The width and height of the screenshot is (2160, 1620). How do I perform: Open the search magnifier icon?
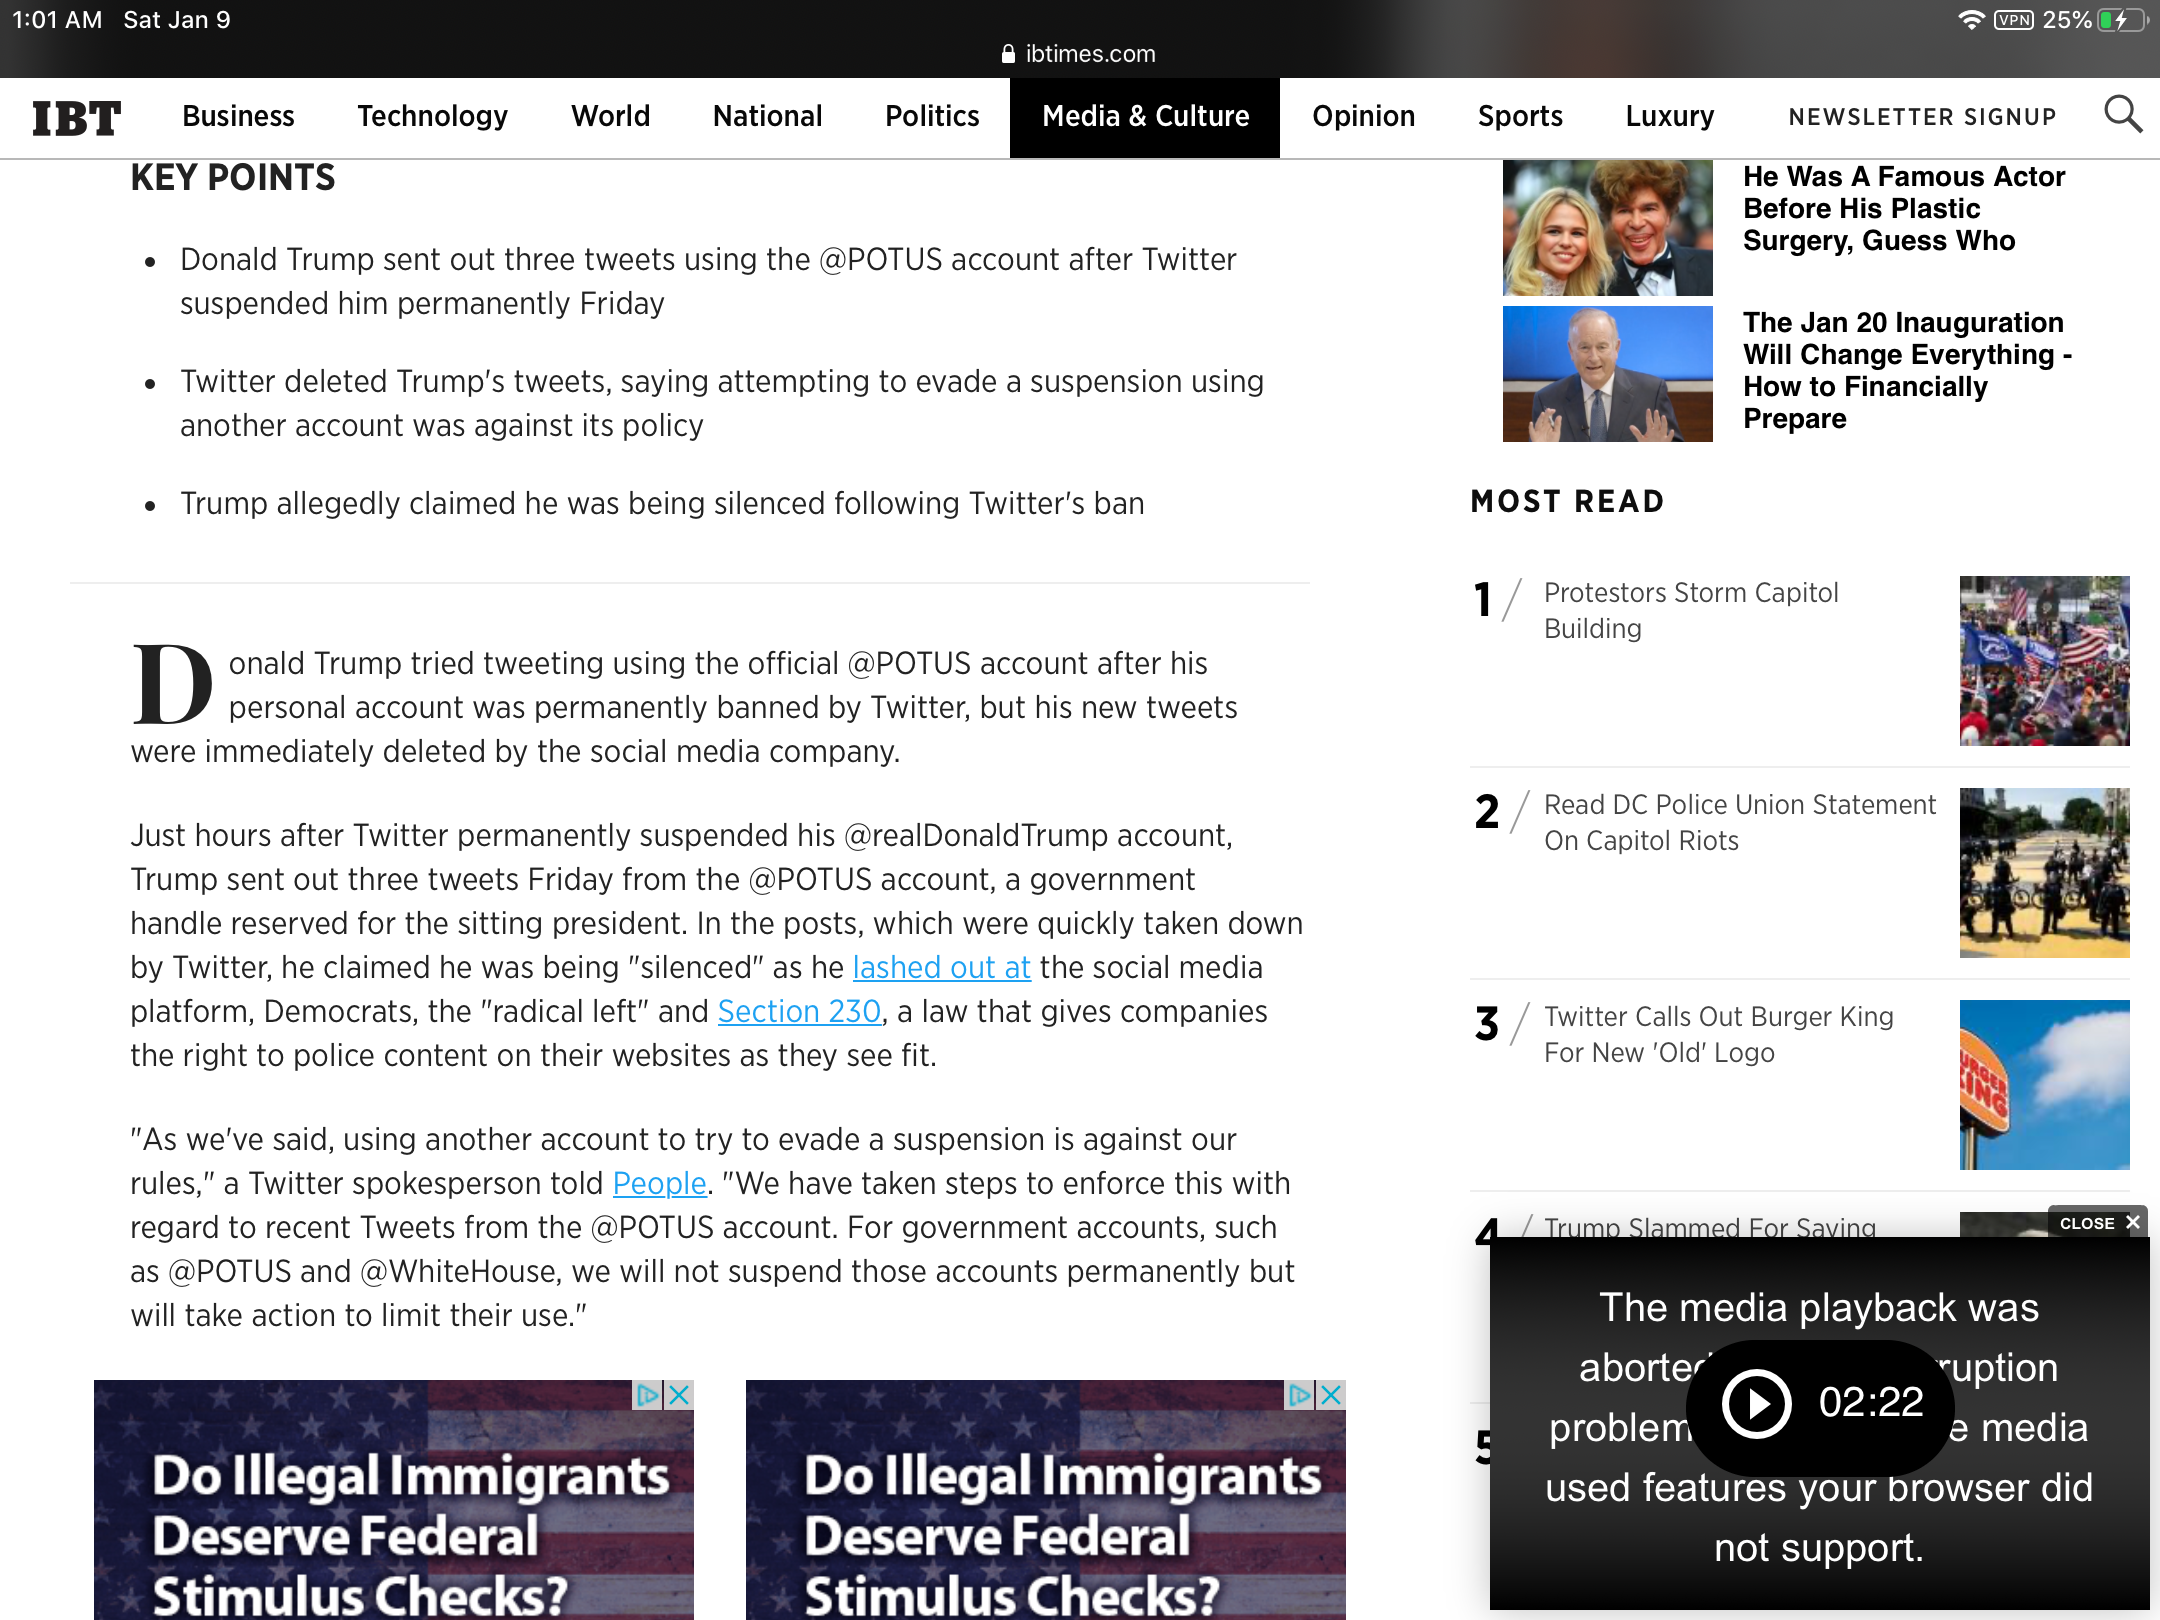(2122, 115)
